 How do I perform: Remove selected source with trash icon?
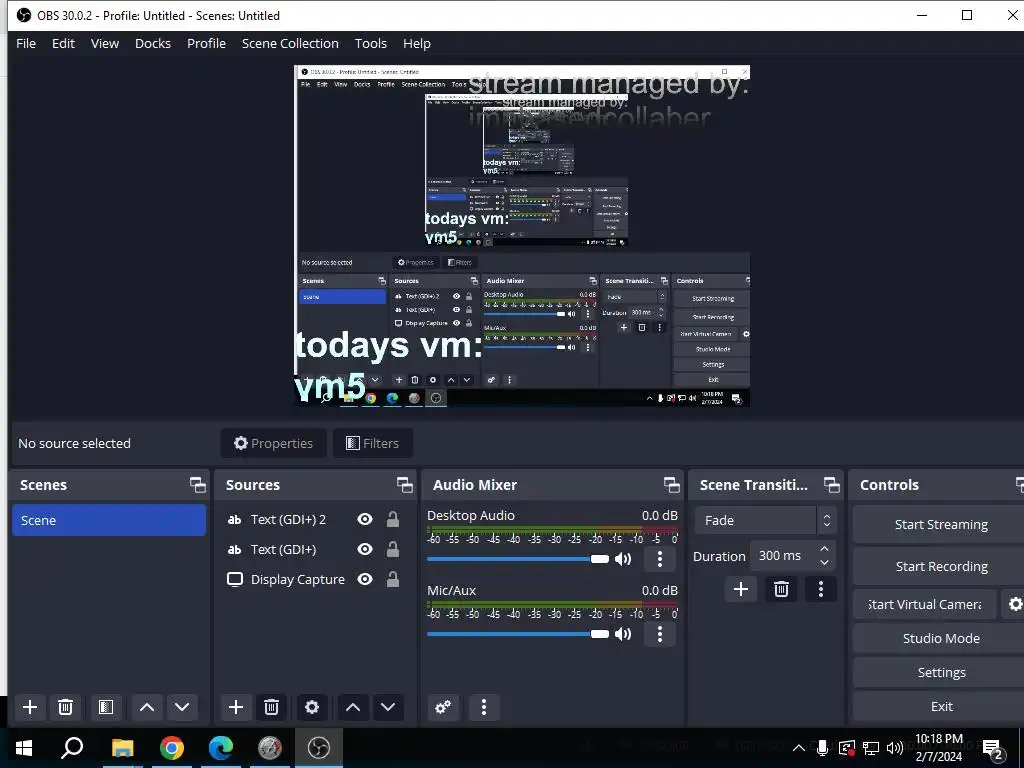pyautogui.click(x=272, y=707)
